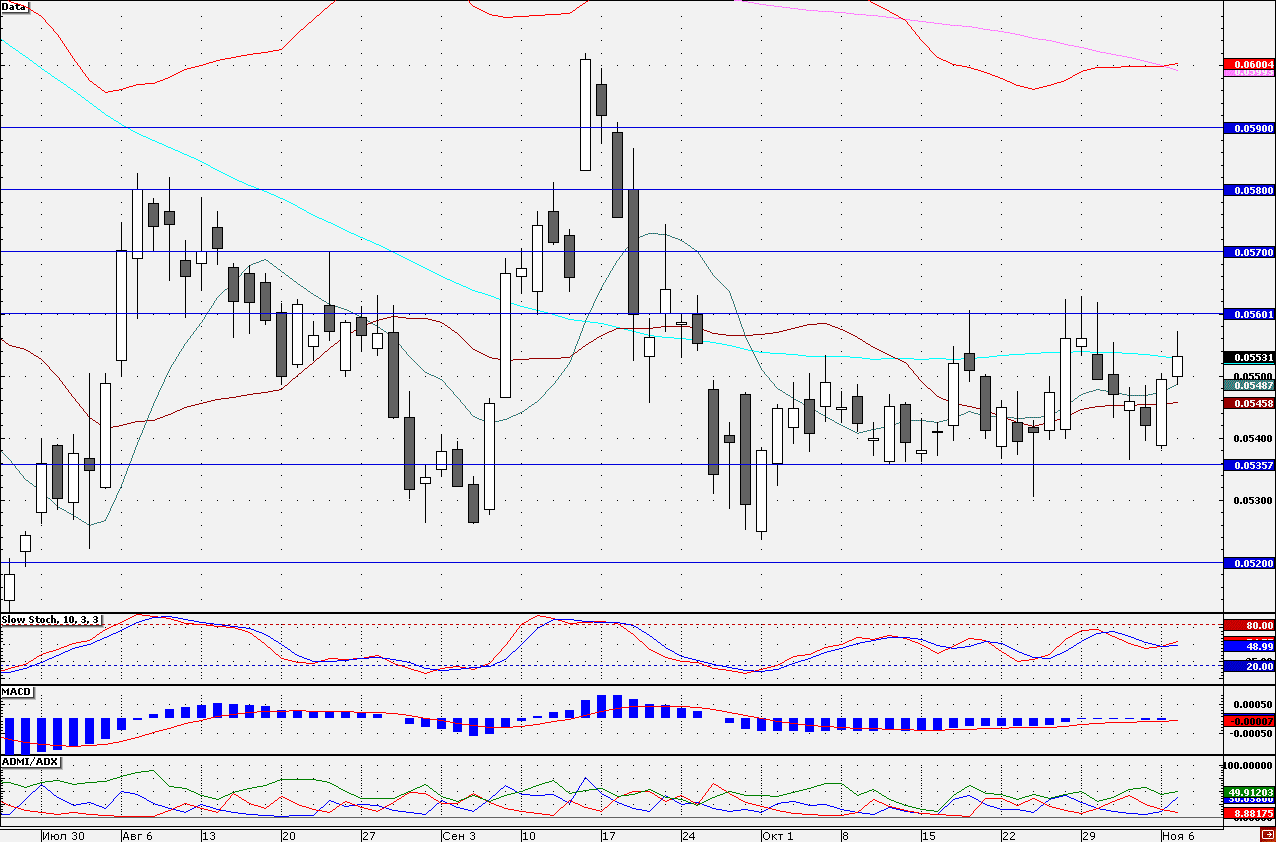This screenshot has width=1276, height=842.
Task: Click the 13 date label
Action: [210, 835]
